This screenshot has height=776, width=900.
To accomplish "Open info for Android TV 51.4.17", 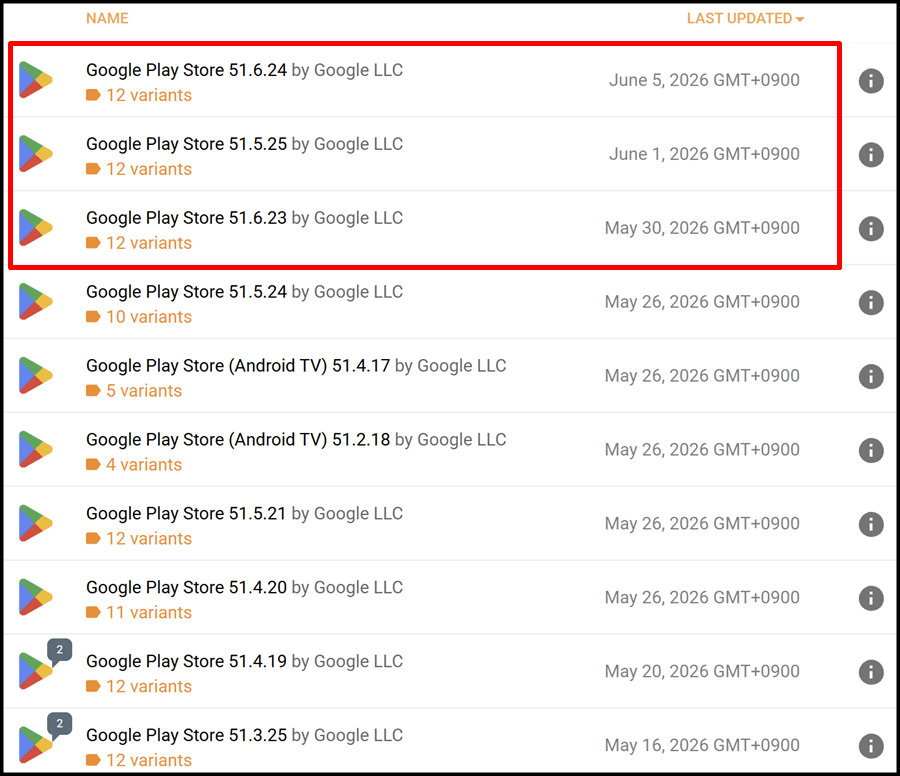I will (871, 377).
